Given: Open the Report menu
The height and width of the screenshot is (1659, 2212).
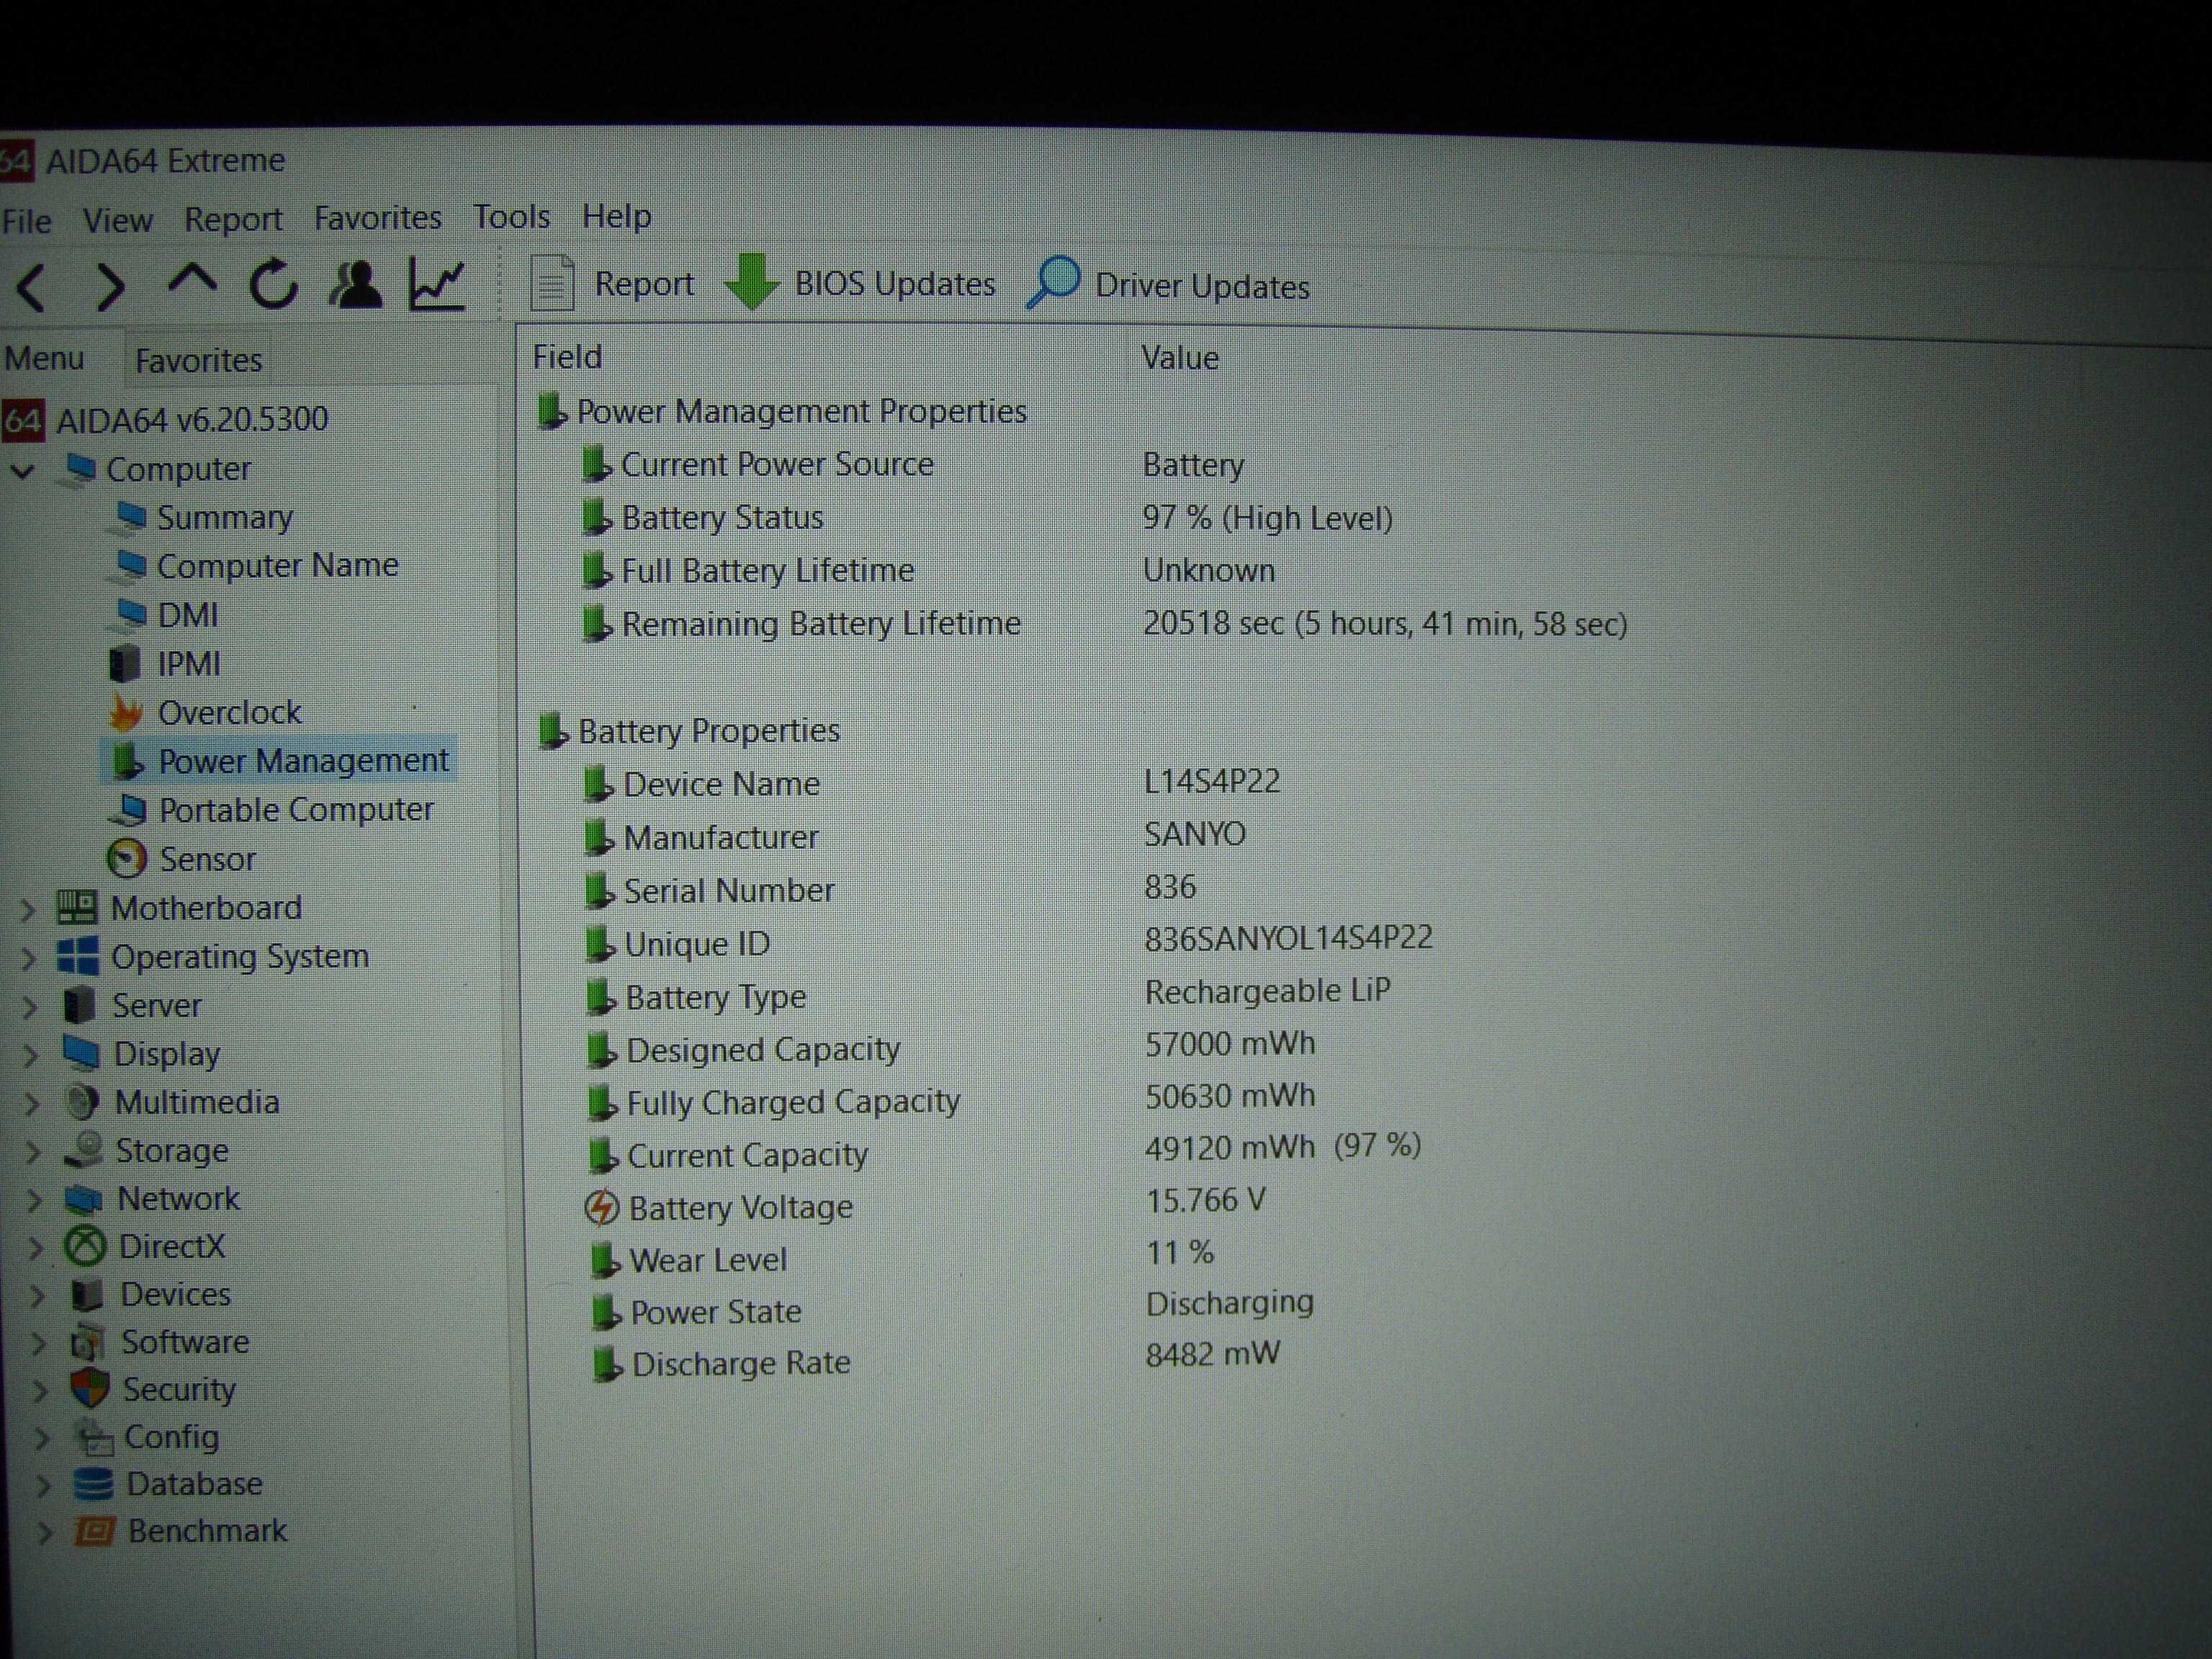Looking at the screenshot, I should (233, 219).
